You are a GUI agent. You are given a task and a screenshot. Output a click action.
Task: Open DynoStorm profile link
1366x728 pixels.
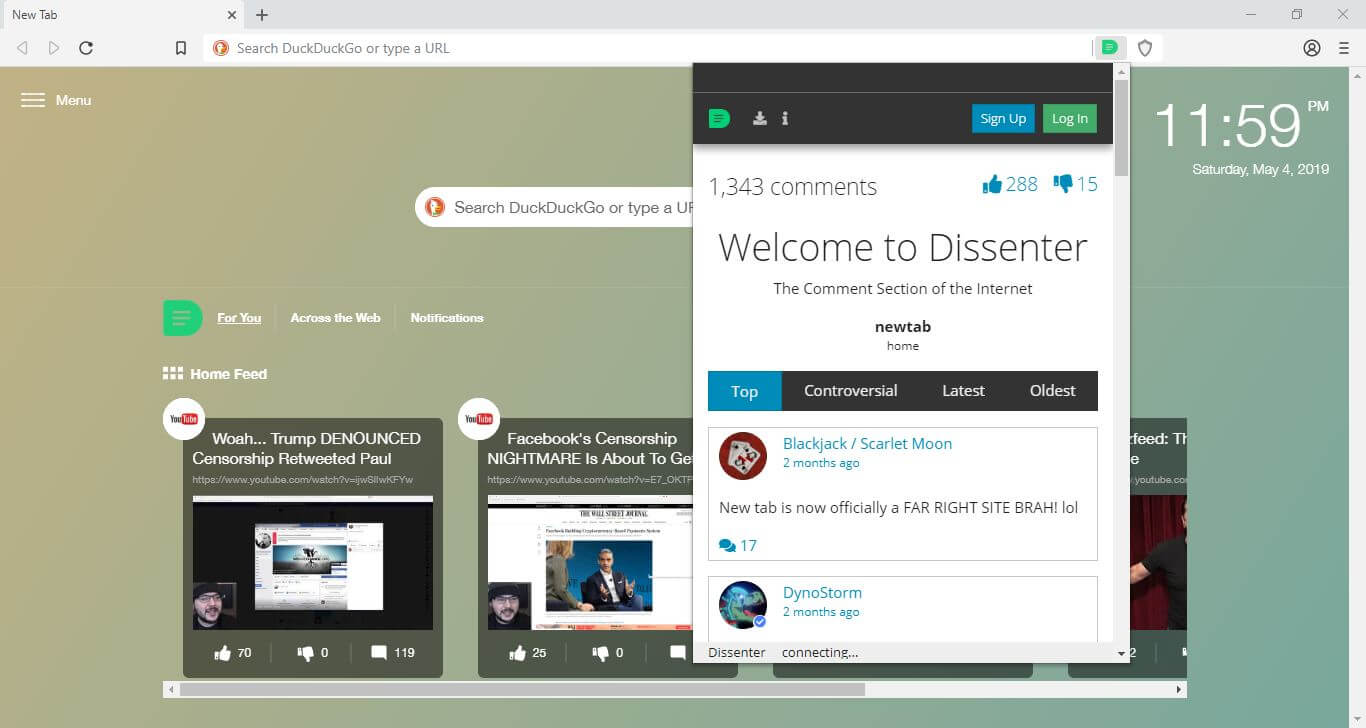pos(822,593)
